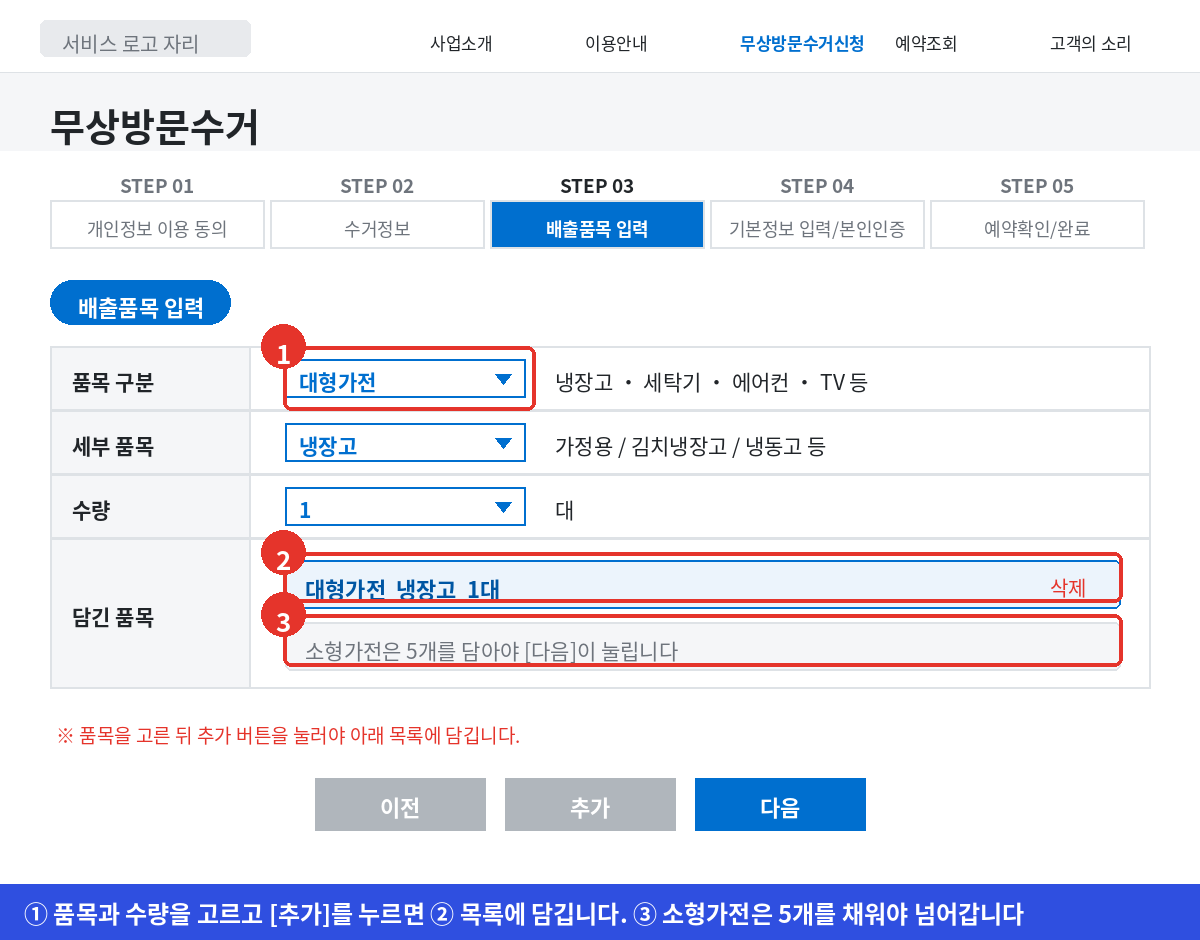Select the 배출품목 입력 step tab
This screenshot has width=1200, height=940.
coord(597,225)
